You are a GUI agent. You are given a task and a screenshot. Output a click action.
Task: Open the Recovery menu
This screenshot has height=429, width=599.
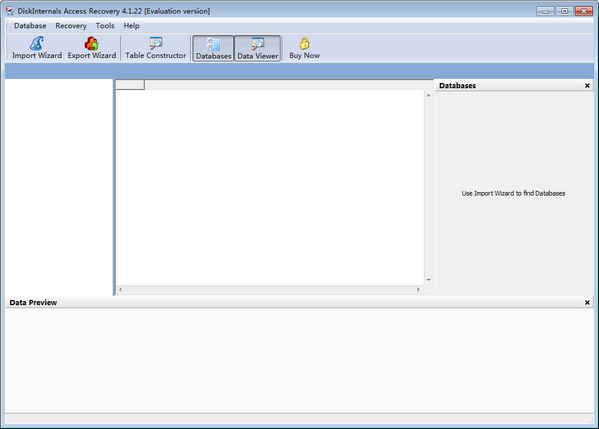coord(71,26)
